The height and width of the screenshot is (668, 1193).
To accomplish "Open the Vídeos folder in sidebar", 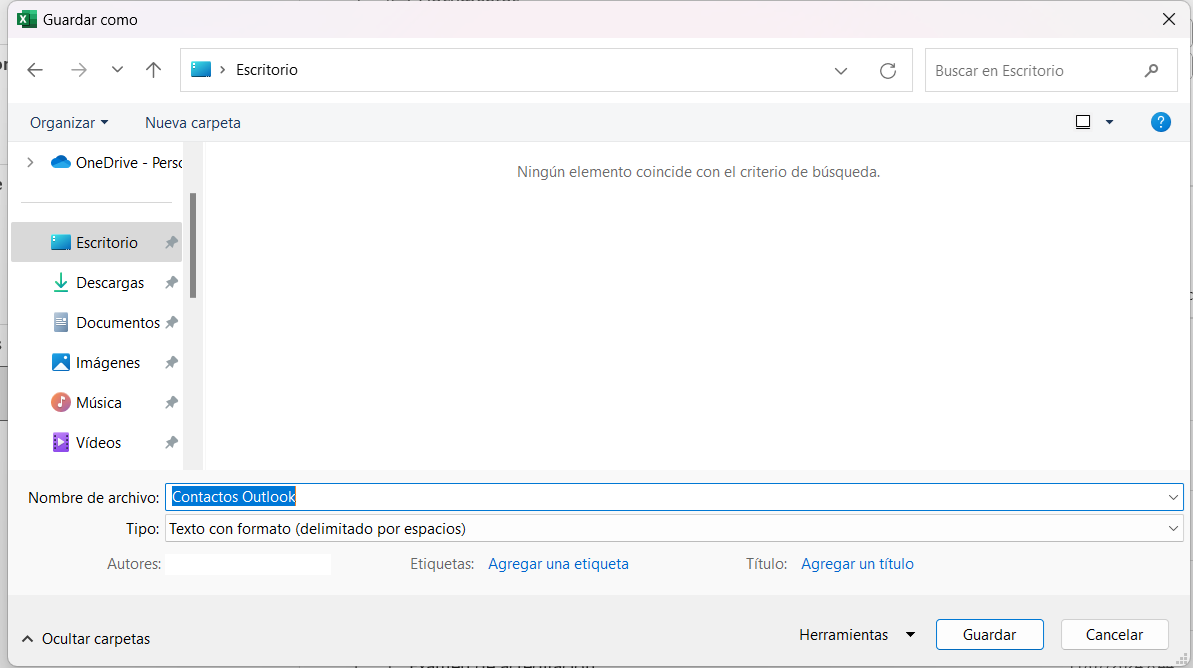I will (98, 443).
